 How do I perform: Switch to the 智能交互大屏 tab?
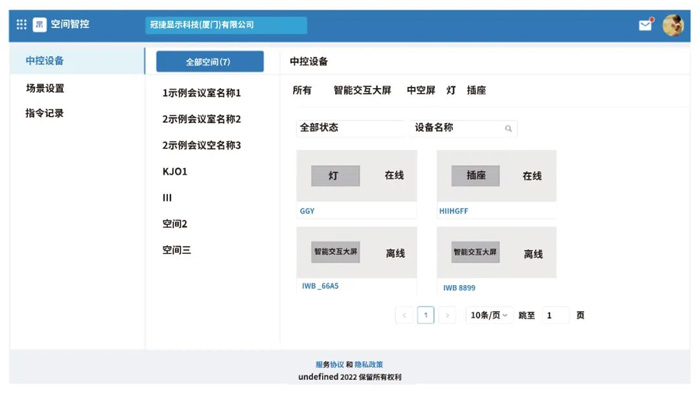point(362,91)
